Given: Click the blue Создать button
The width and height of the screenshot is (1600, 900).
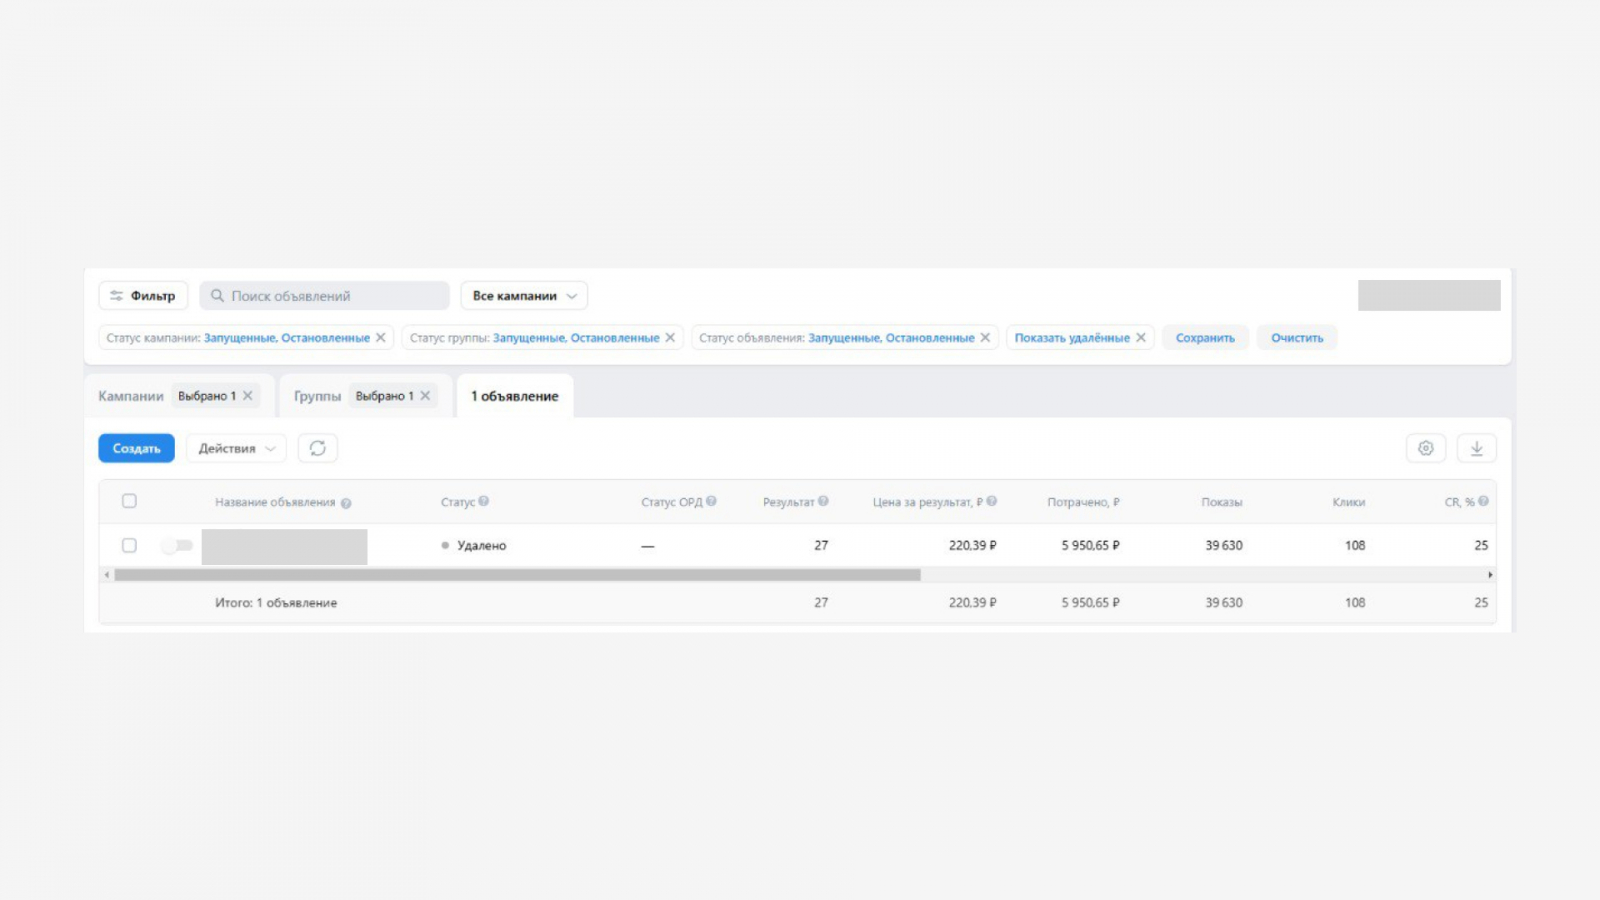Looking at the screenshot, I should click(136, 448).
